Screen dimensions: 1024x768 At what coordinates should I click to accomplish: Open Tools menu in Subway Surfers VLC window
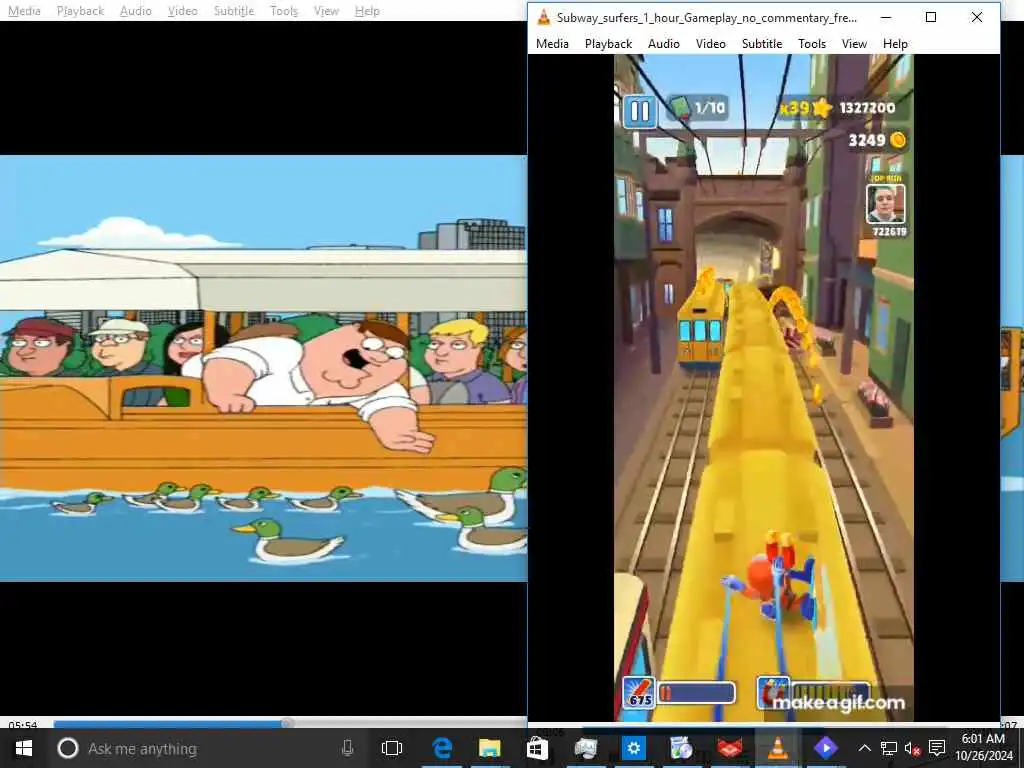(812, 44)
